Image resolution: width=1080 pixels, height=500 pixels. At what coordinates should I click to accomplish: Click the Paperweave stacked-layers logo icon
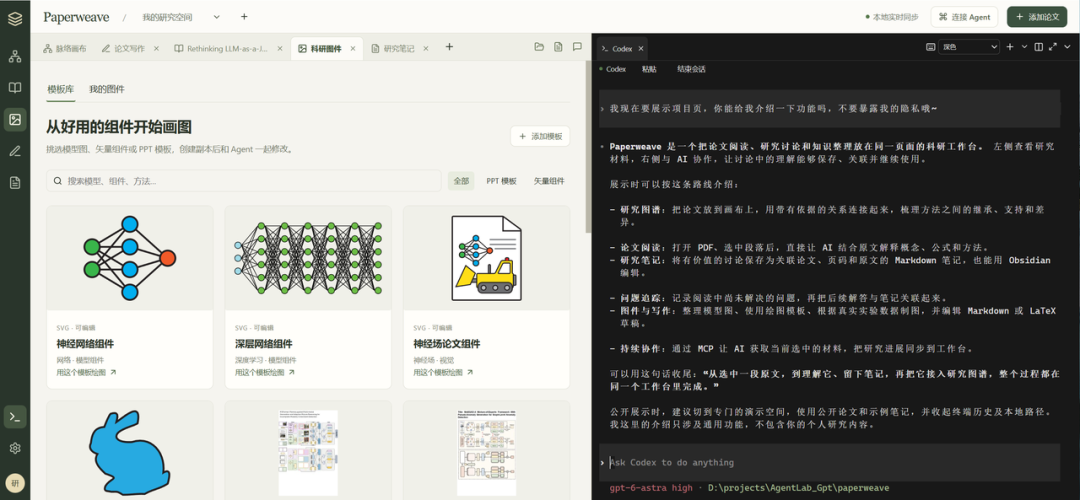coord(14,19)
